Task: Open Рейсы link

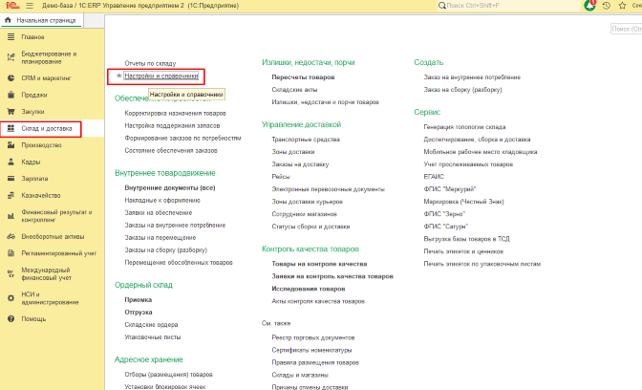Action: click(x=280, y=176)
